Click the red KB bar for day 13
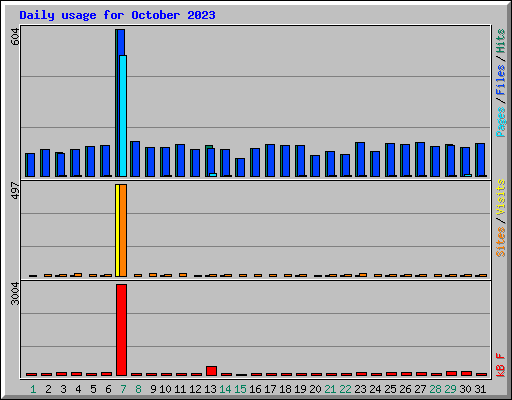The image size is (512, 400). coord(211,371)
